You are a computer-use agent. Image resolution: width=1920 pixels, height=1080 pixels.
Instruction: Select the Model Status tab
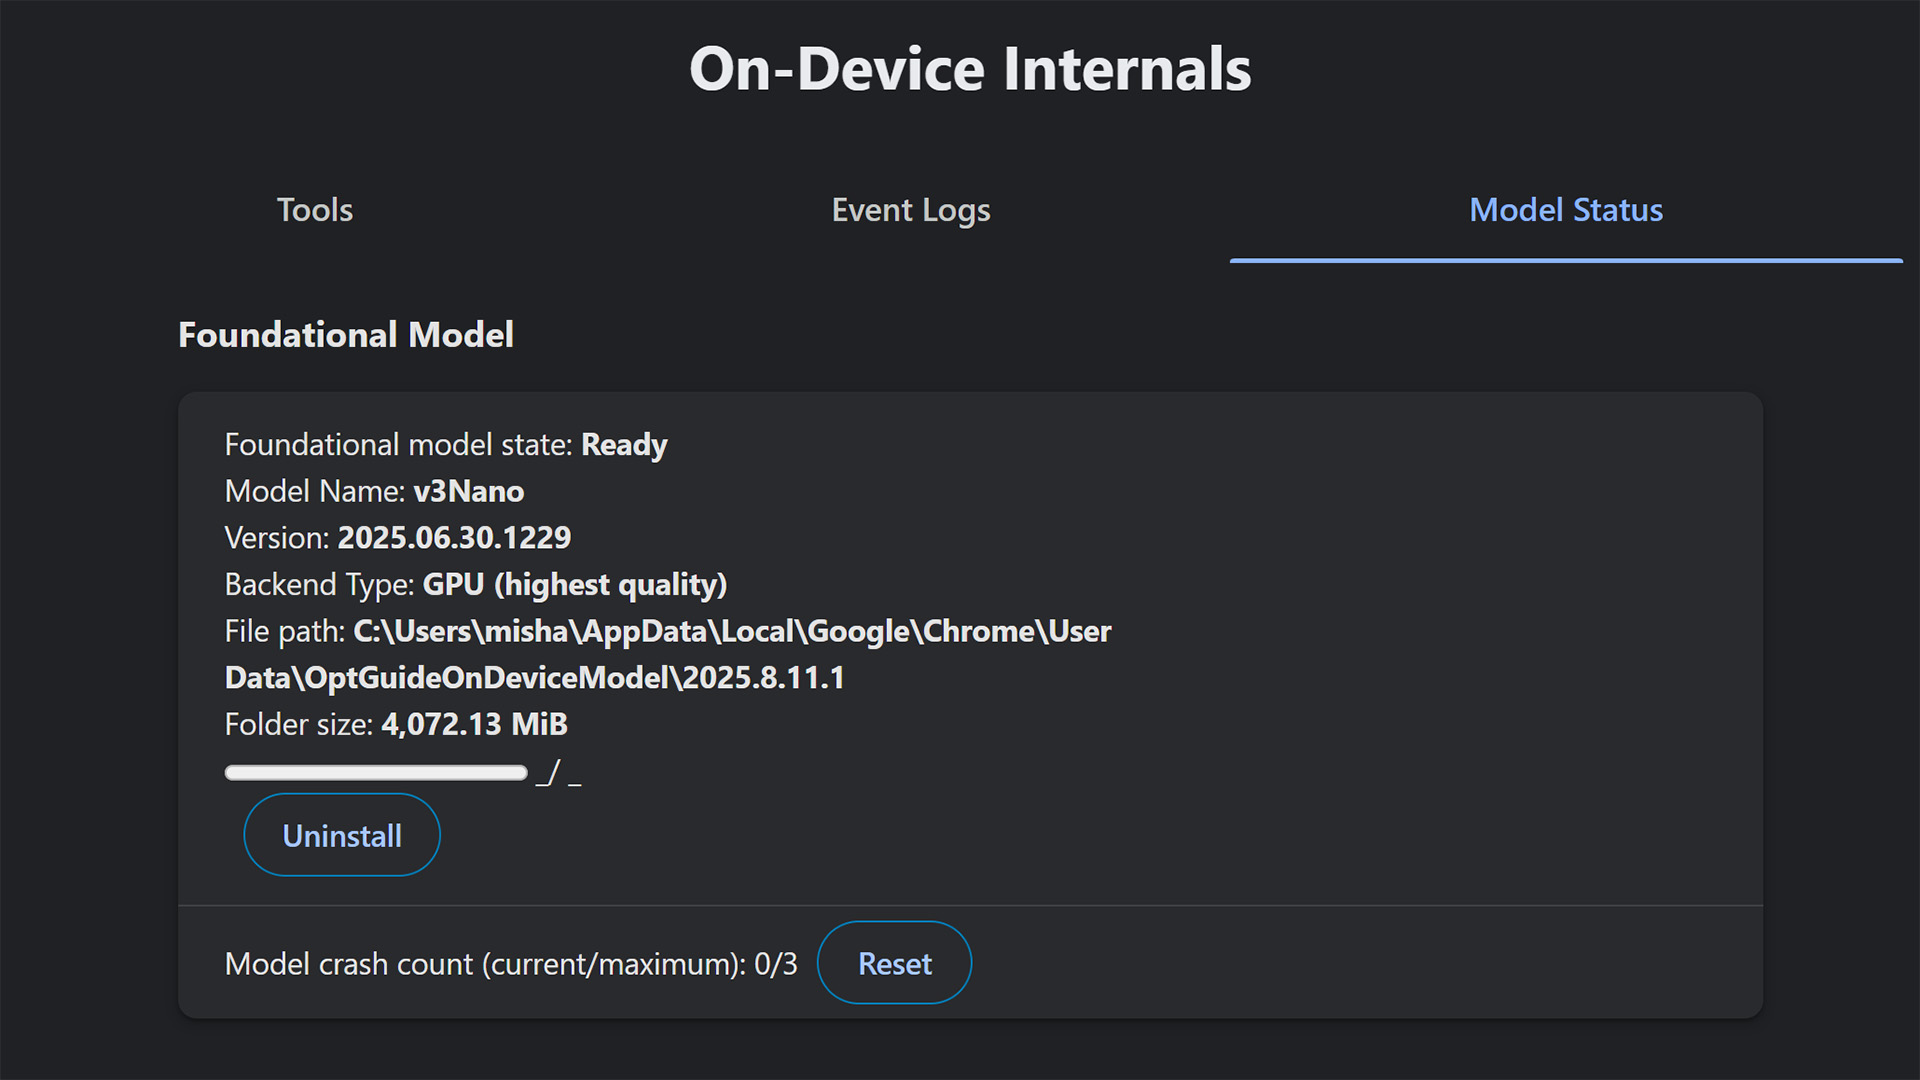point(1566,210)
